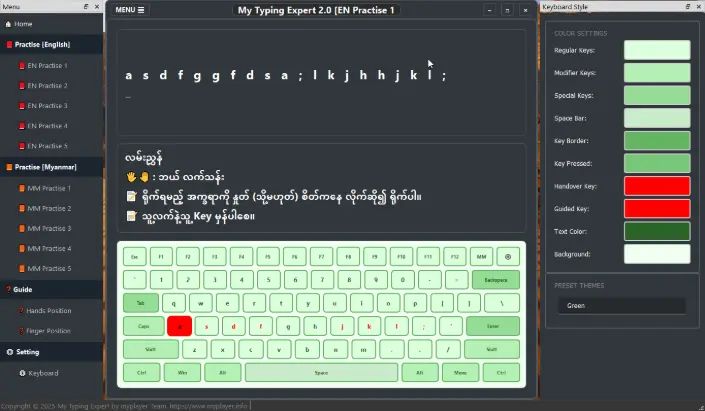The height and width of the screenshot is (411, 705).
Task: Change the Key Pressed color swatch
Action: [657, 163]
